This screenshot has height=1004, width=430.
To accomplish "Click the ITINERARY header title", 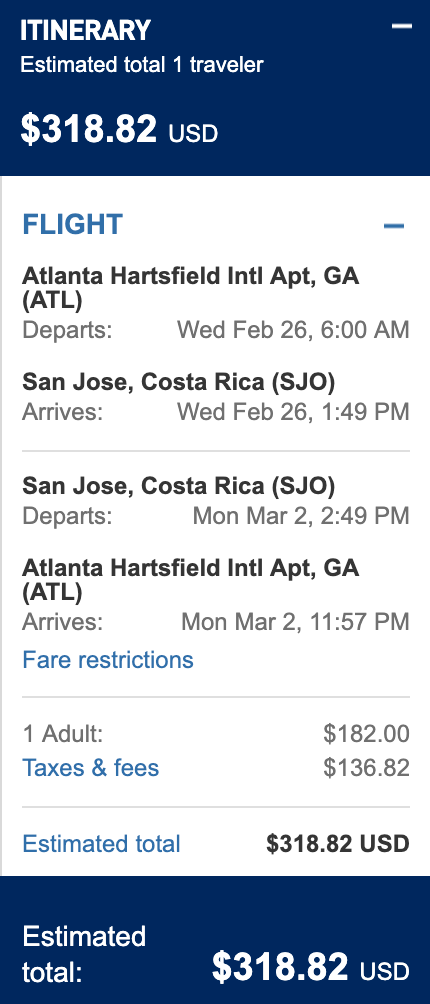I will tap(85, 30).
